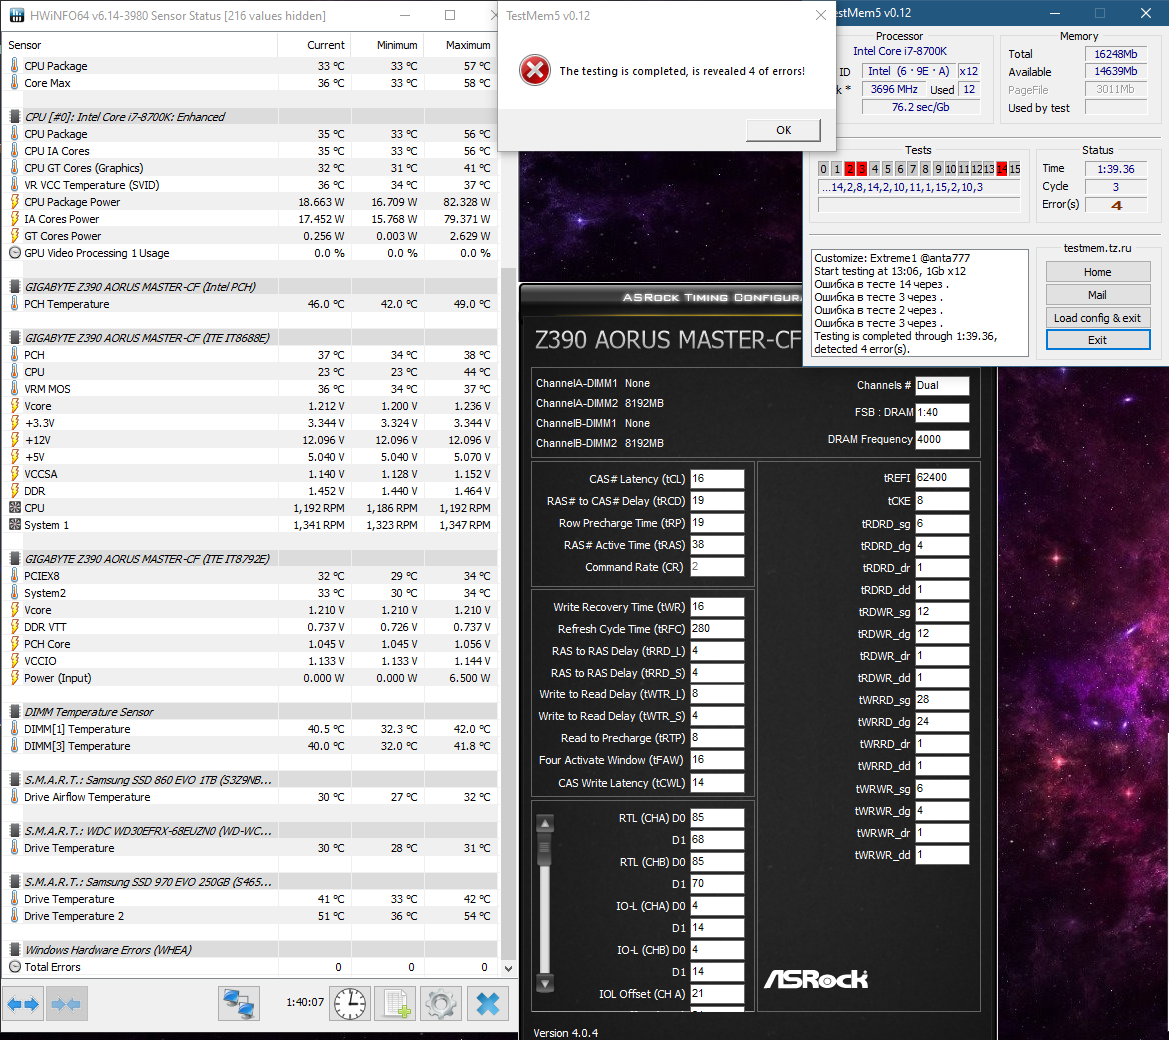Click test number 14 red box in TestMem5

coord(1001,169)
